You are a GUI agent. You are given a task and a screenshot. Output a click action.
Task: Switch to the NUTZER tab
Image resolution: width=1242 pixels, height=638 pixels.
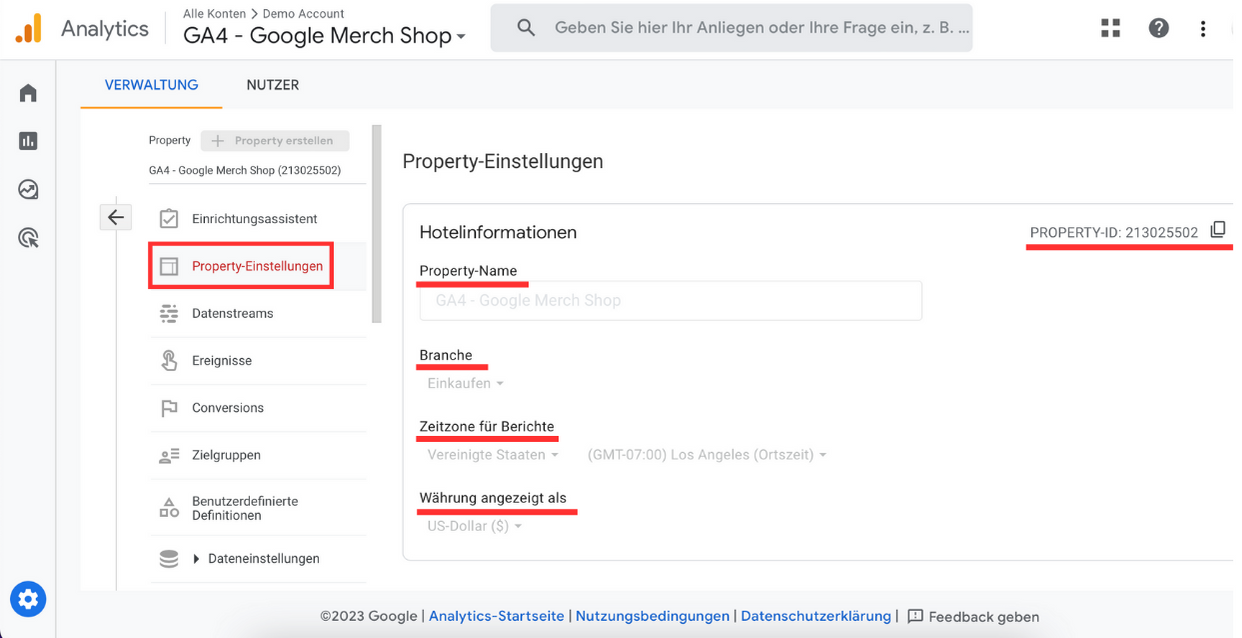tap(273, 85)
